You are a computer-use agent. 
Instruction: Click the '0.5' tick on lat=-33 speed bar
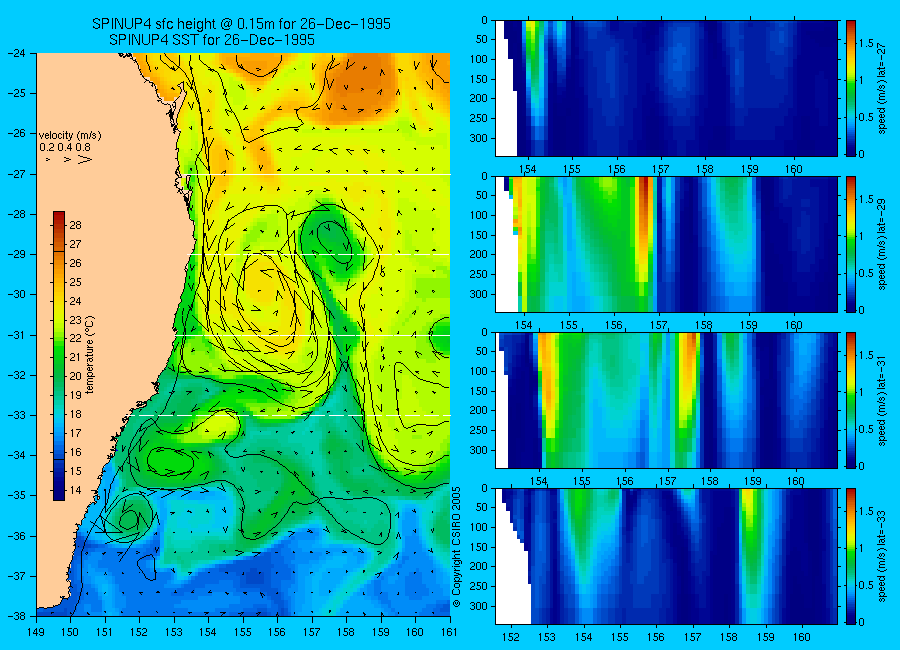coord(867,585)
